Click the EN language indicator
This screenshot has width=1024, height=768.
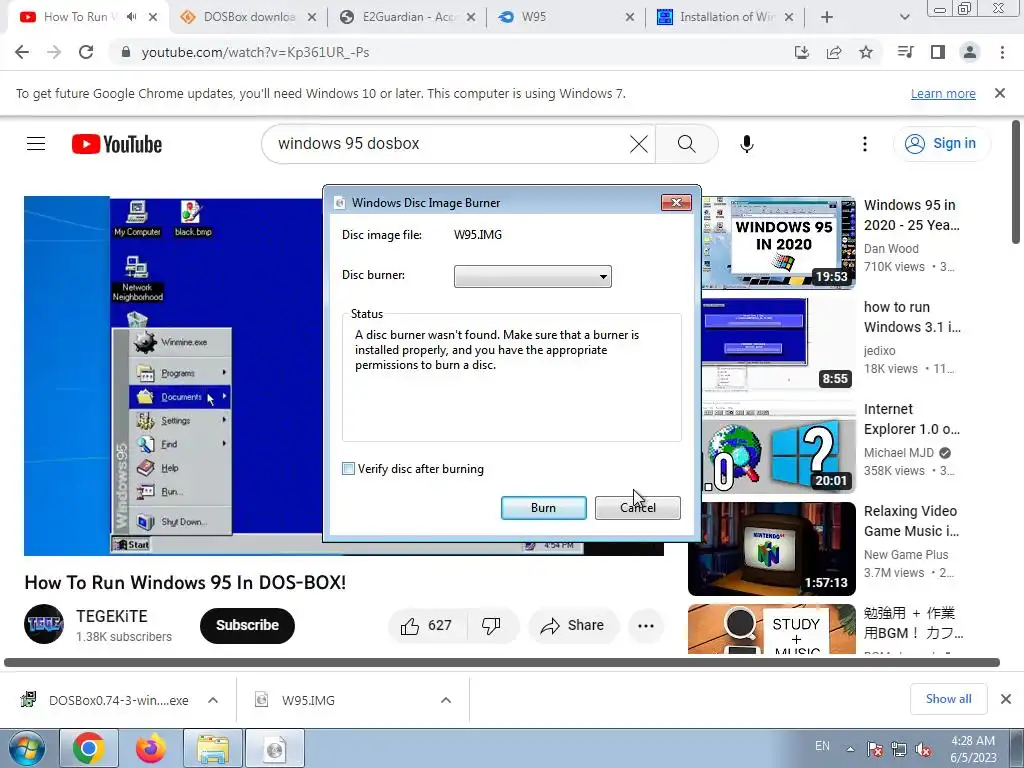(x=822, y=746)
